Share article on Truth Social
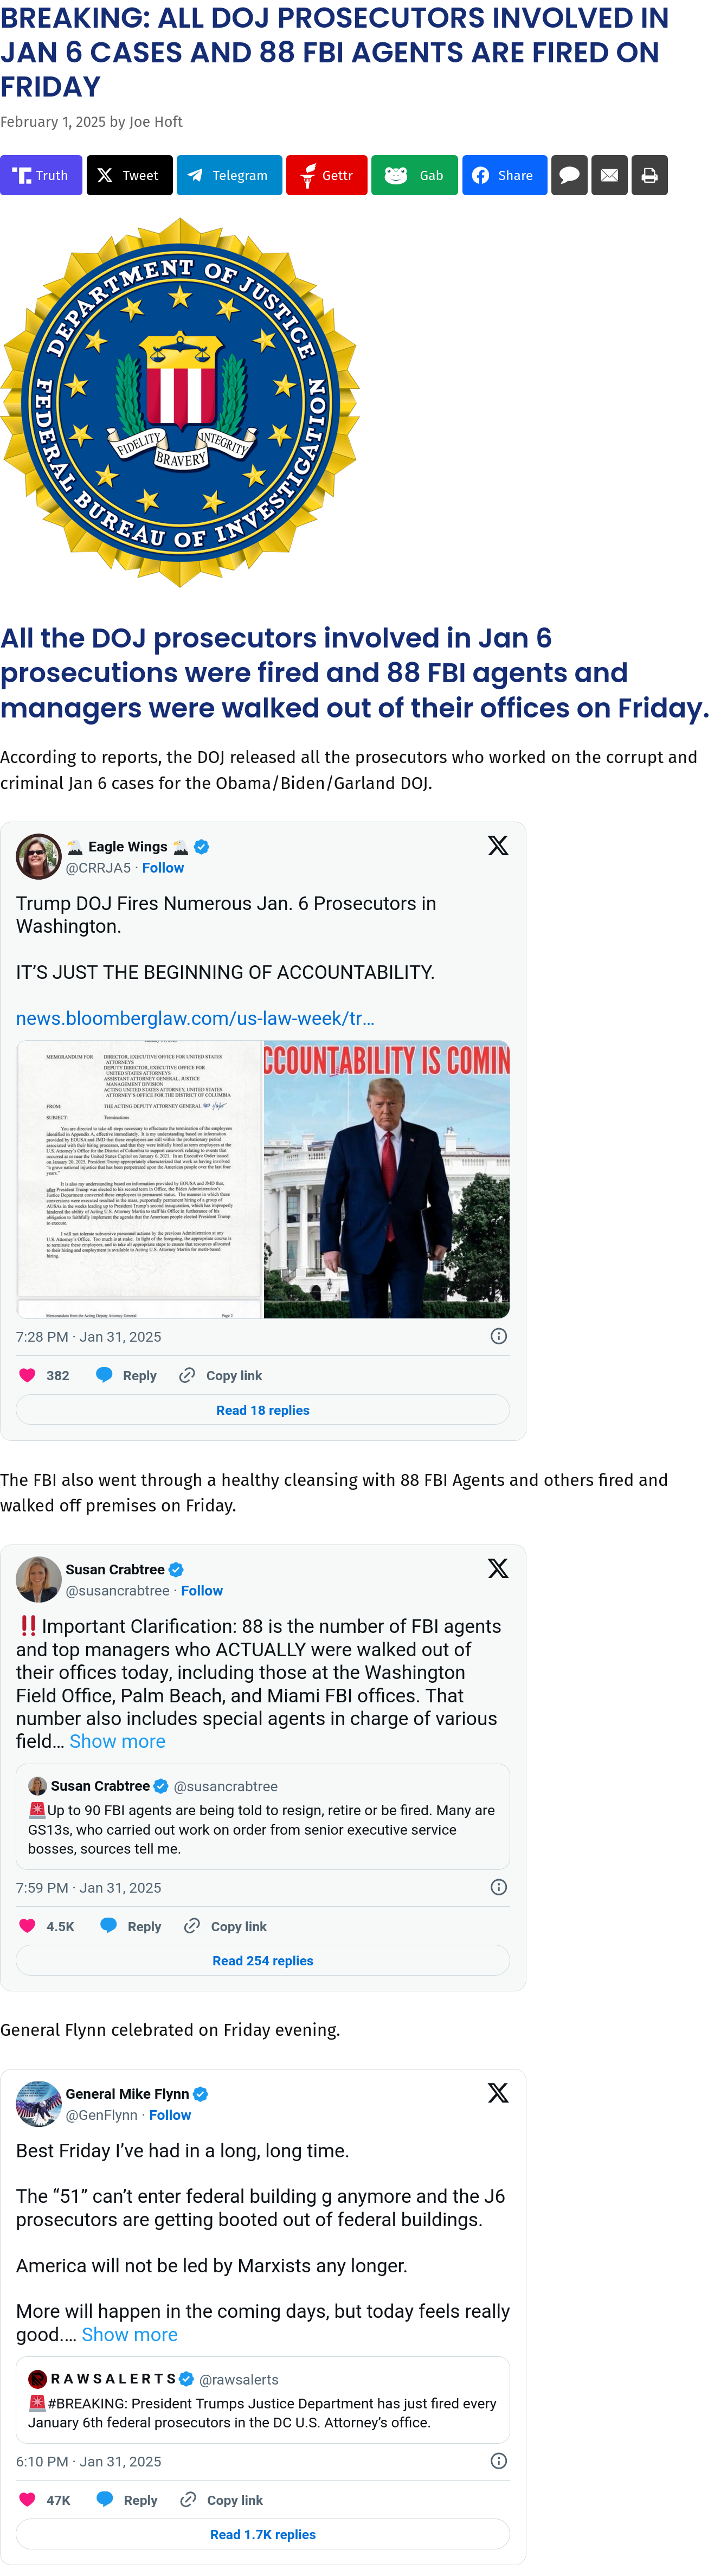Viewport: 727px width, 2576px height. (x=41, y=176)
